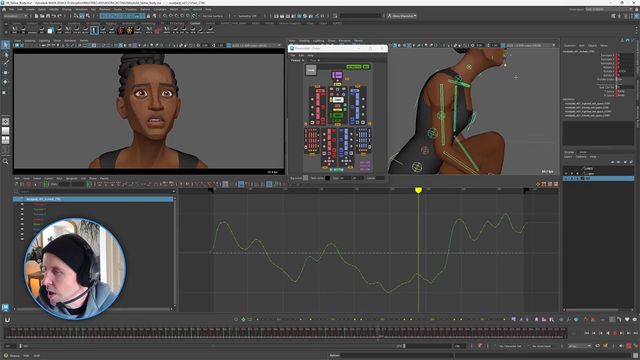The width and height of the screenshot is (640, 360).
Task: Click the grey square button in picker
Action: 311,70
